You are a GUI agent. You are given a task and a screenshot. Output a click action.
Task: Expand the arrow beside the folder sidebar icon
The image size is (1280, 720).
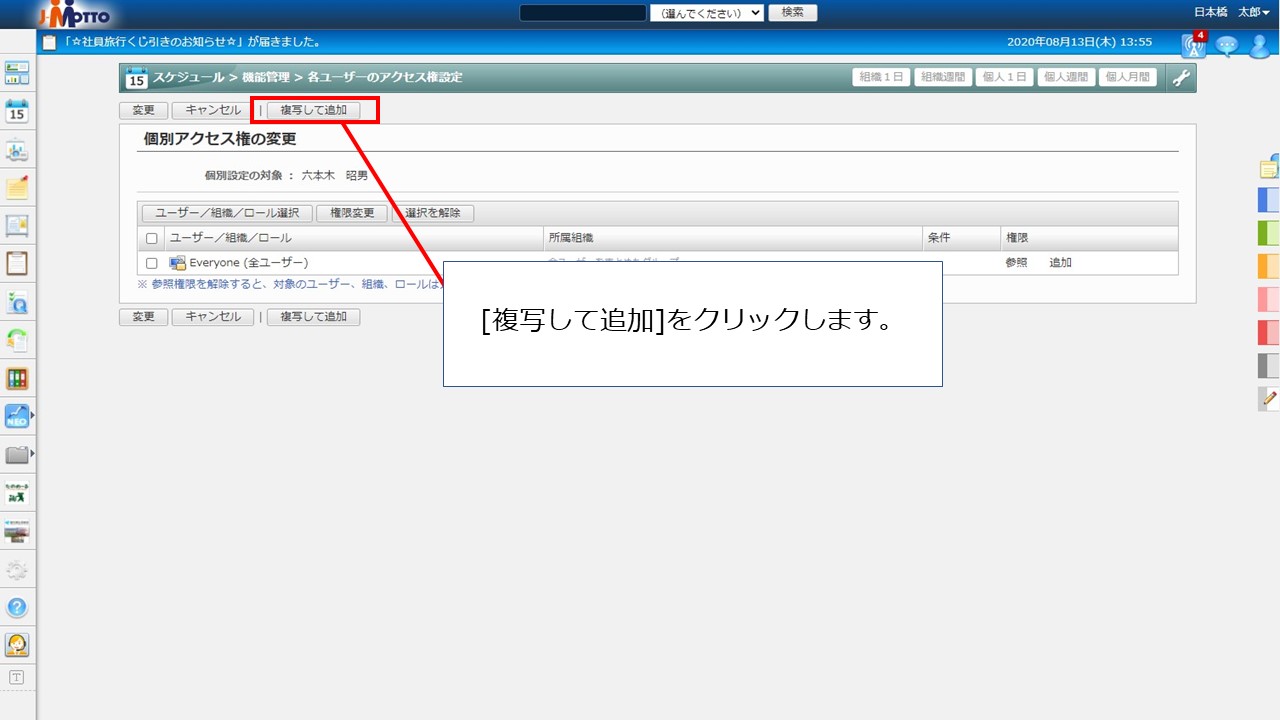point(33,454)
